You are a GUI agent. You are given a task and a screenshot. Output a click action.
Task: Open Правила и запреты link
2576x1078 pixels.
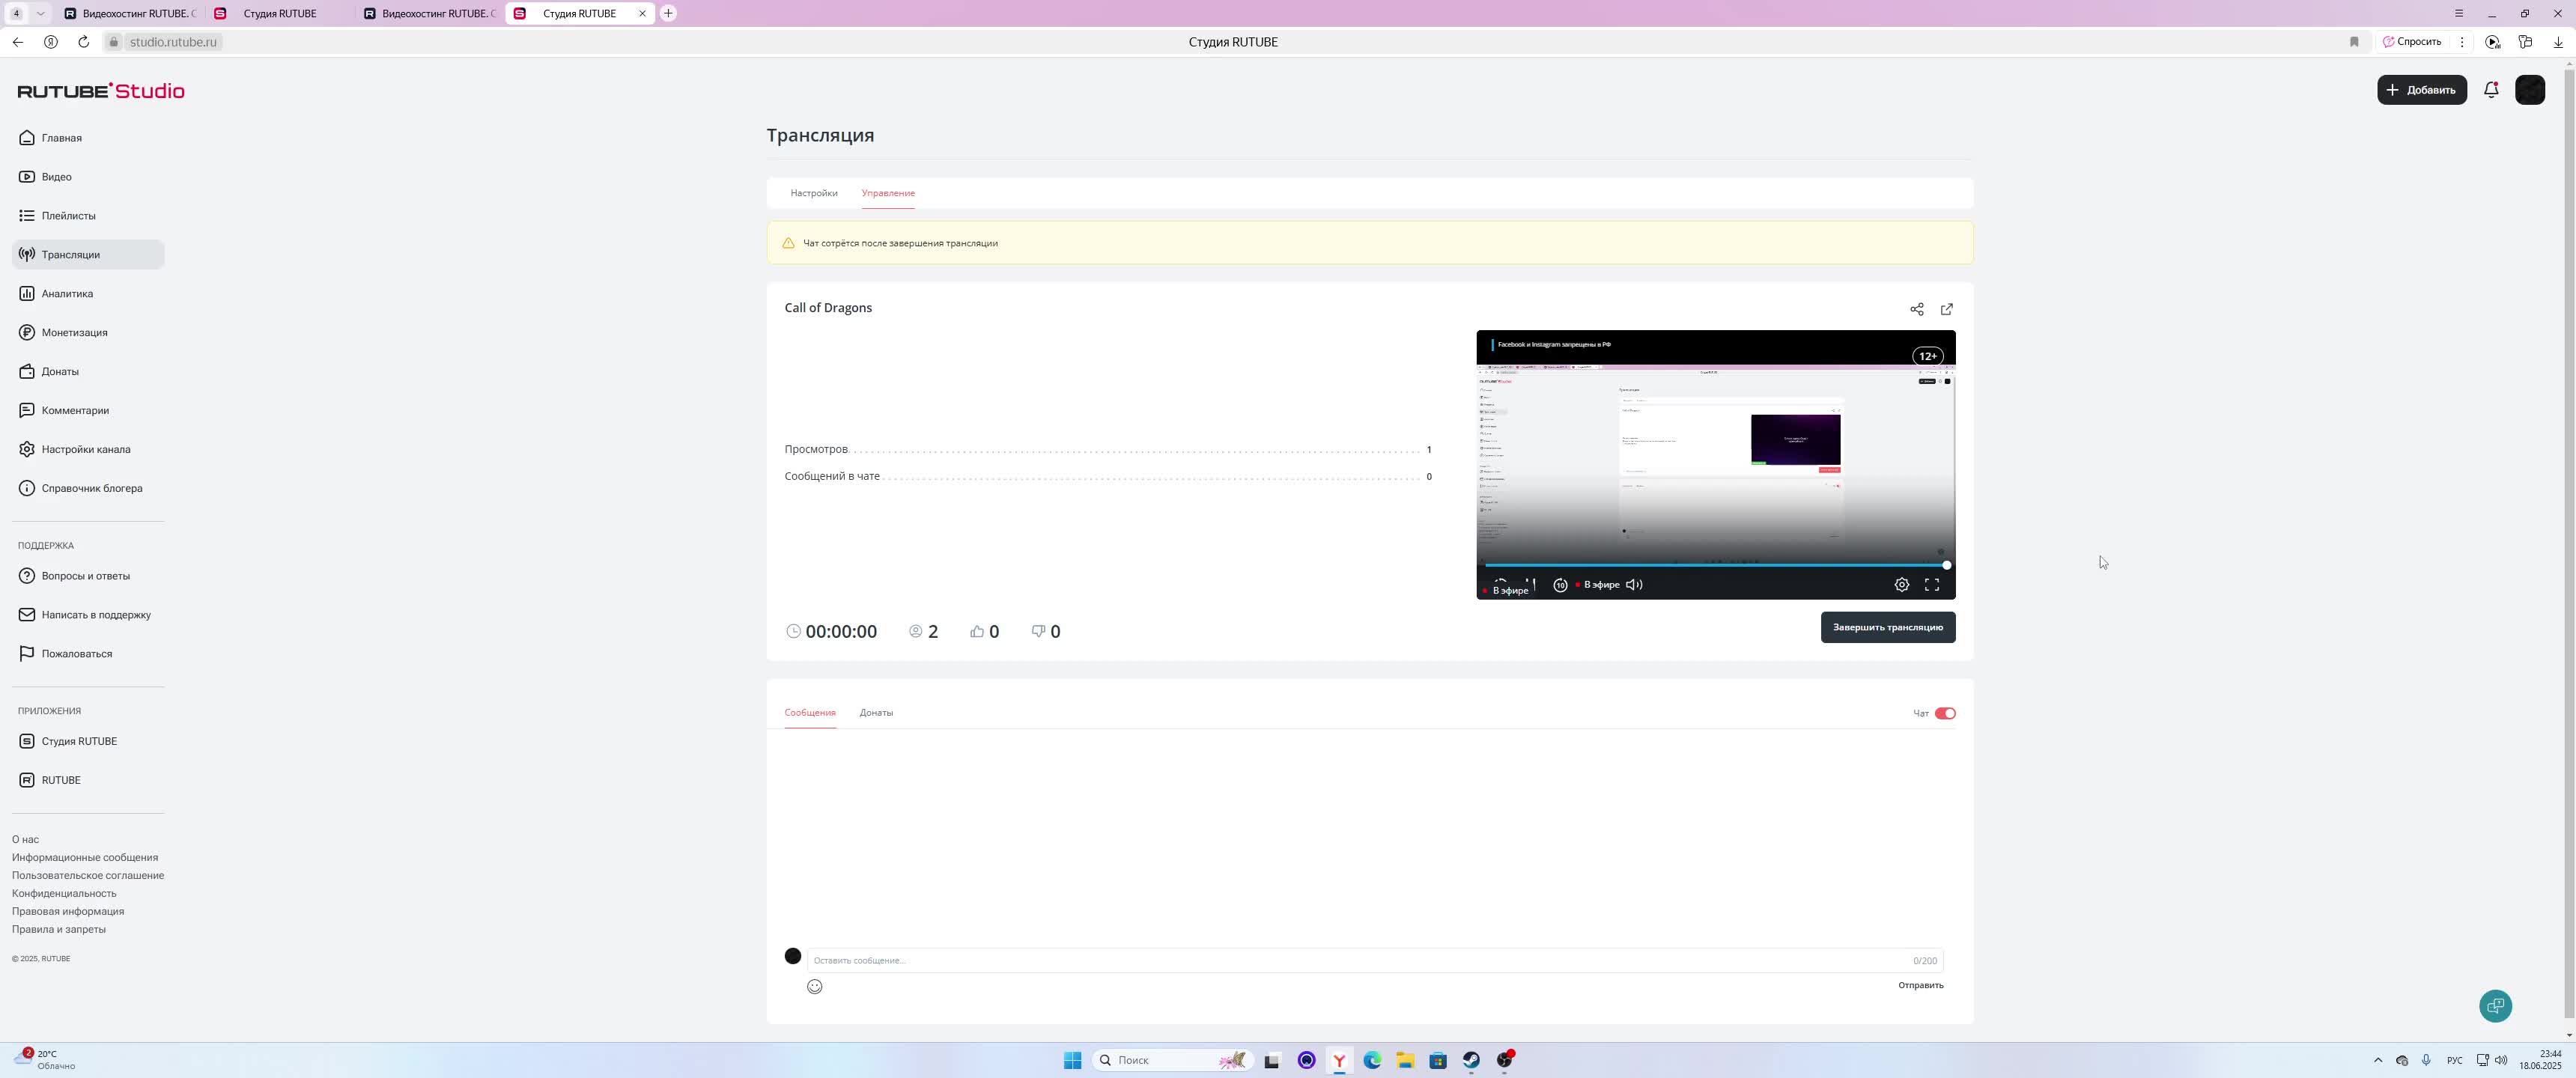pos(59,930)
